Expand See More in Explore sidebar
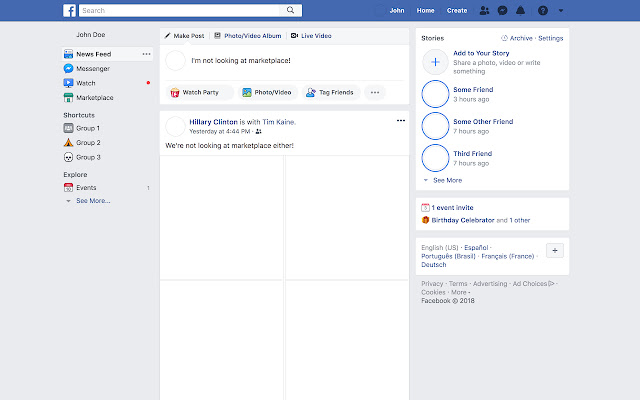This screenshot has height=400, width=640. [93, 201]
